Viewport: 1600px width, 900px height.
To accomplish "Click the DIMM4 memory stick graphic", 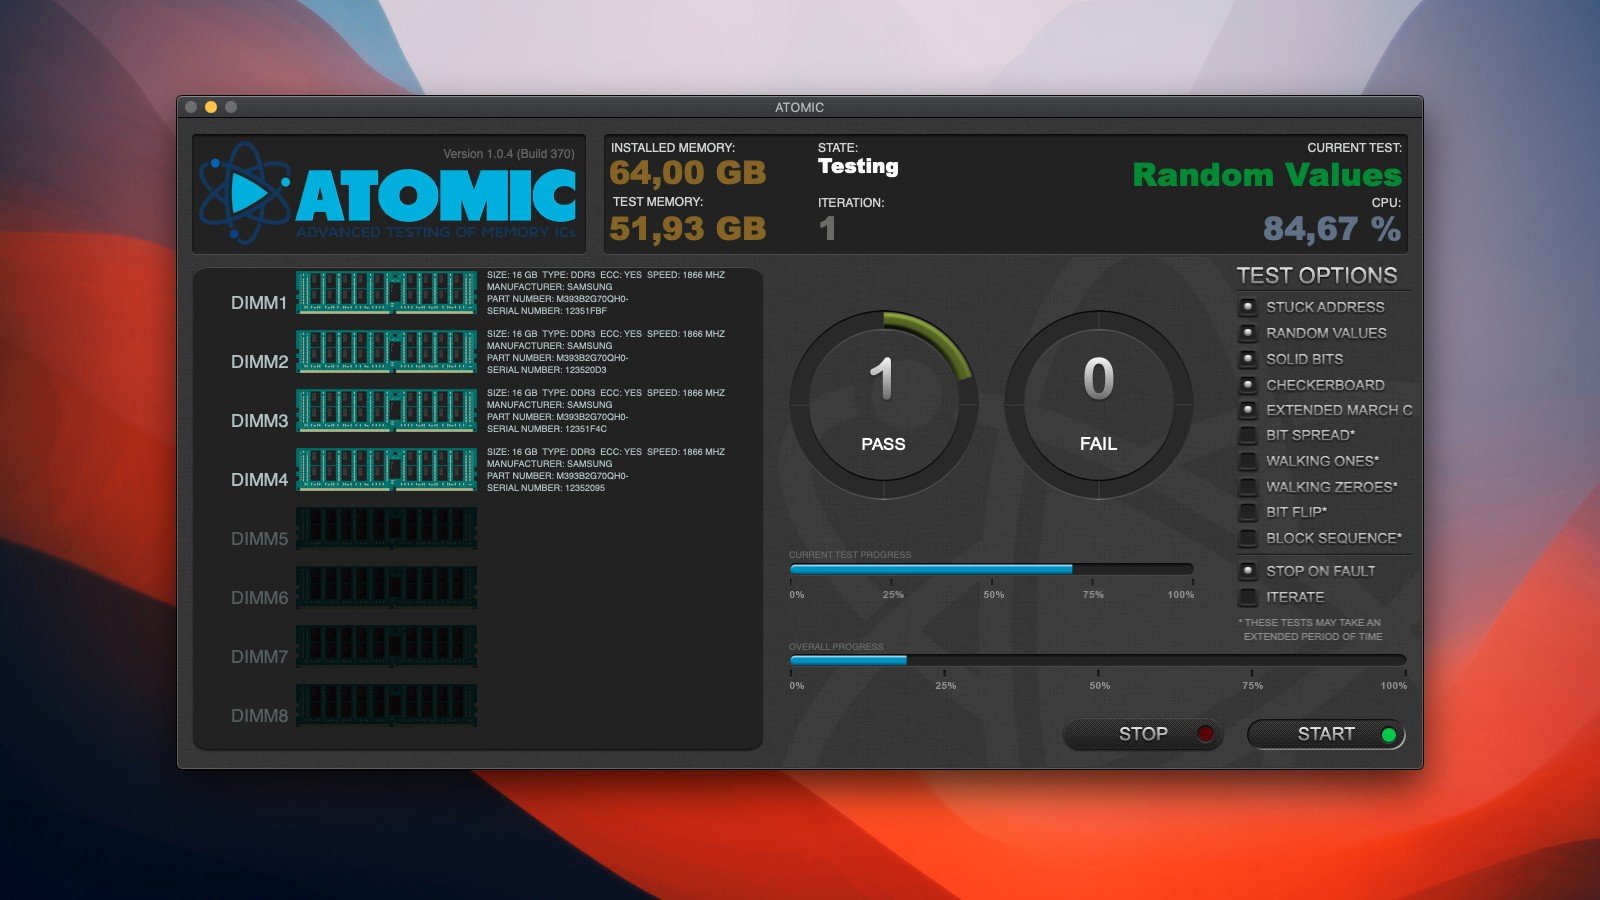I will click(x=386, y=469).
